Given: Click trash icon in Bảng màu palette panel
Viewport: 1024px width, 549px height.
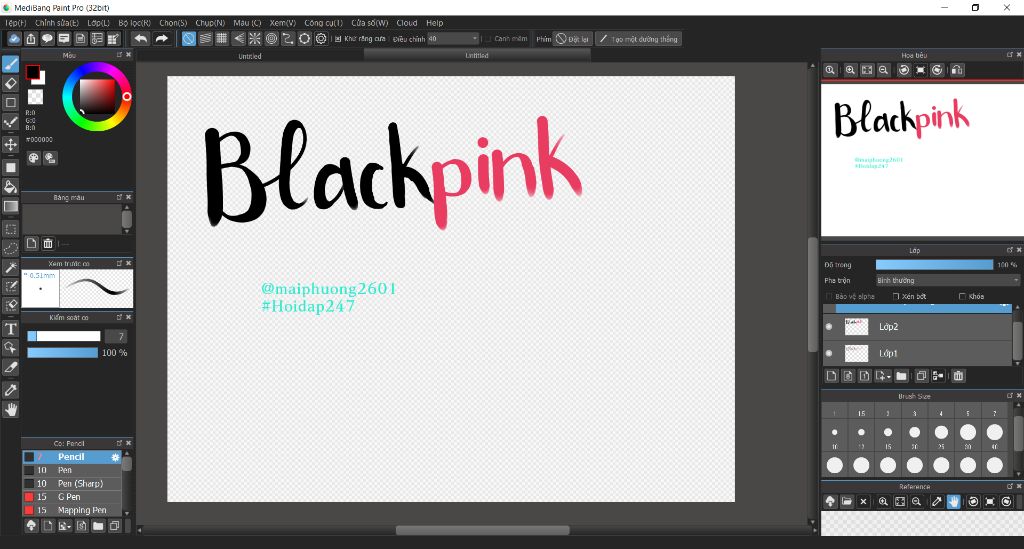Looking at the screenshot, I should 48,243.
